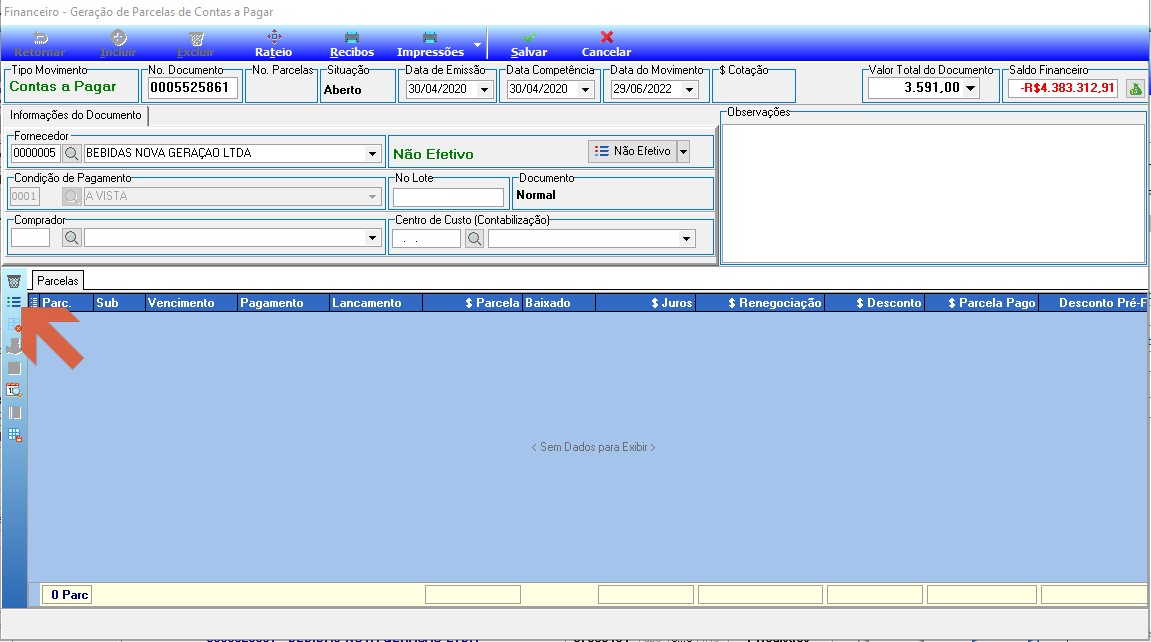
Task: Click the Excluir trash toolbar icon
Action: [x=196, y=44]
